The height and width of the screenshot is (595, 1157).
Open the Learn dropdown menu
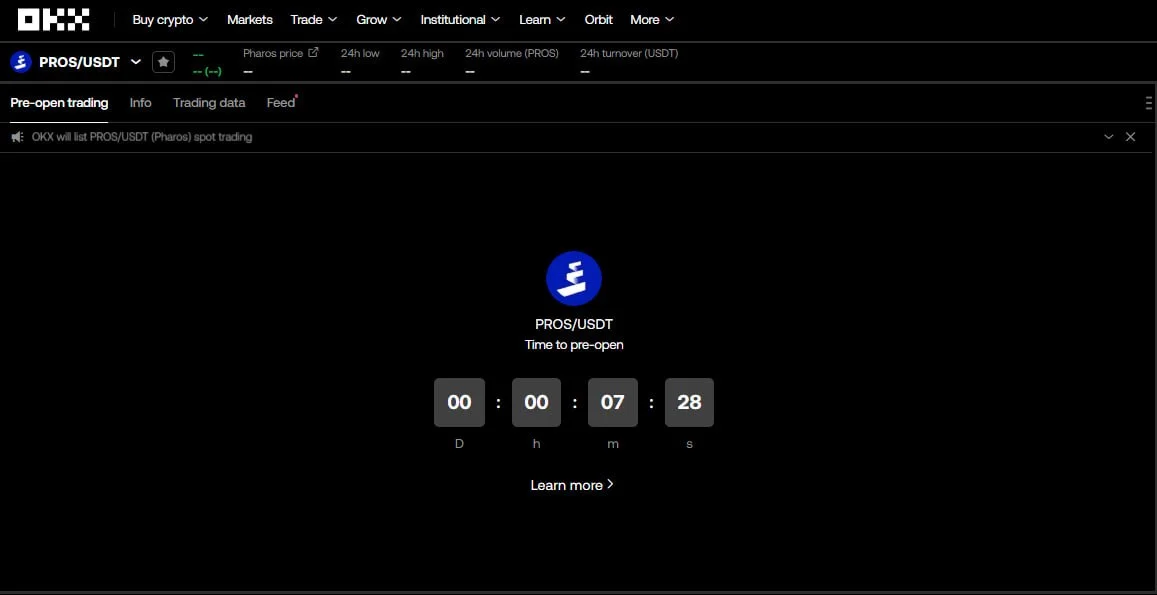542,20
